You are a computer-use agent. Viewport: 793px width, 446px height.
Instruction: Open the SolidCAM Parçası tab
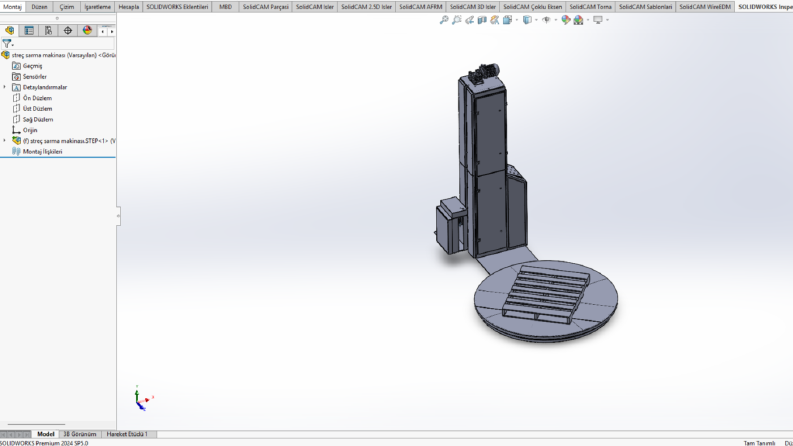(x=266, y=7)
